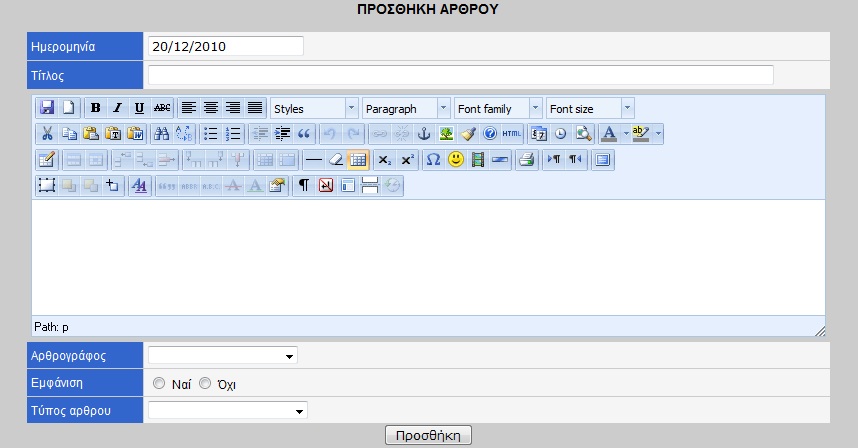The image size is (858, 448).
Task: Insert a bulleted list
Action: tap(211, 133)
